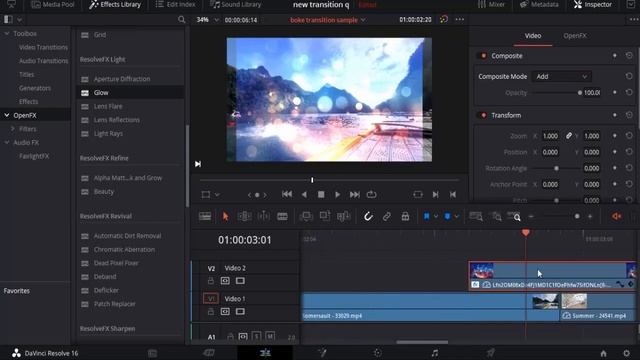
Task: Lock the Video 2 track
Action: 211,281
